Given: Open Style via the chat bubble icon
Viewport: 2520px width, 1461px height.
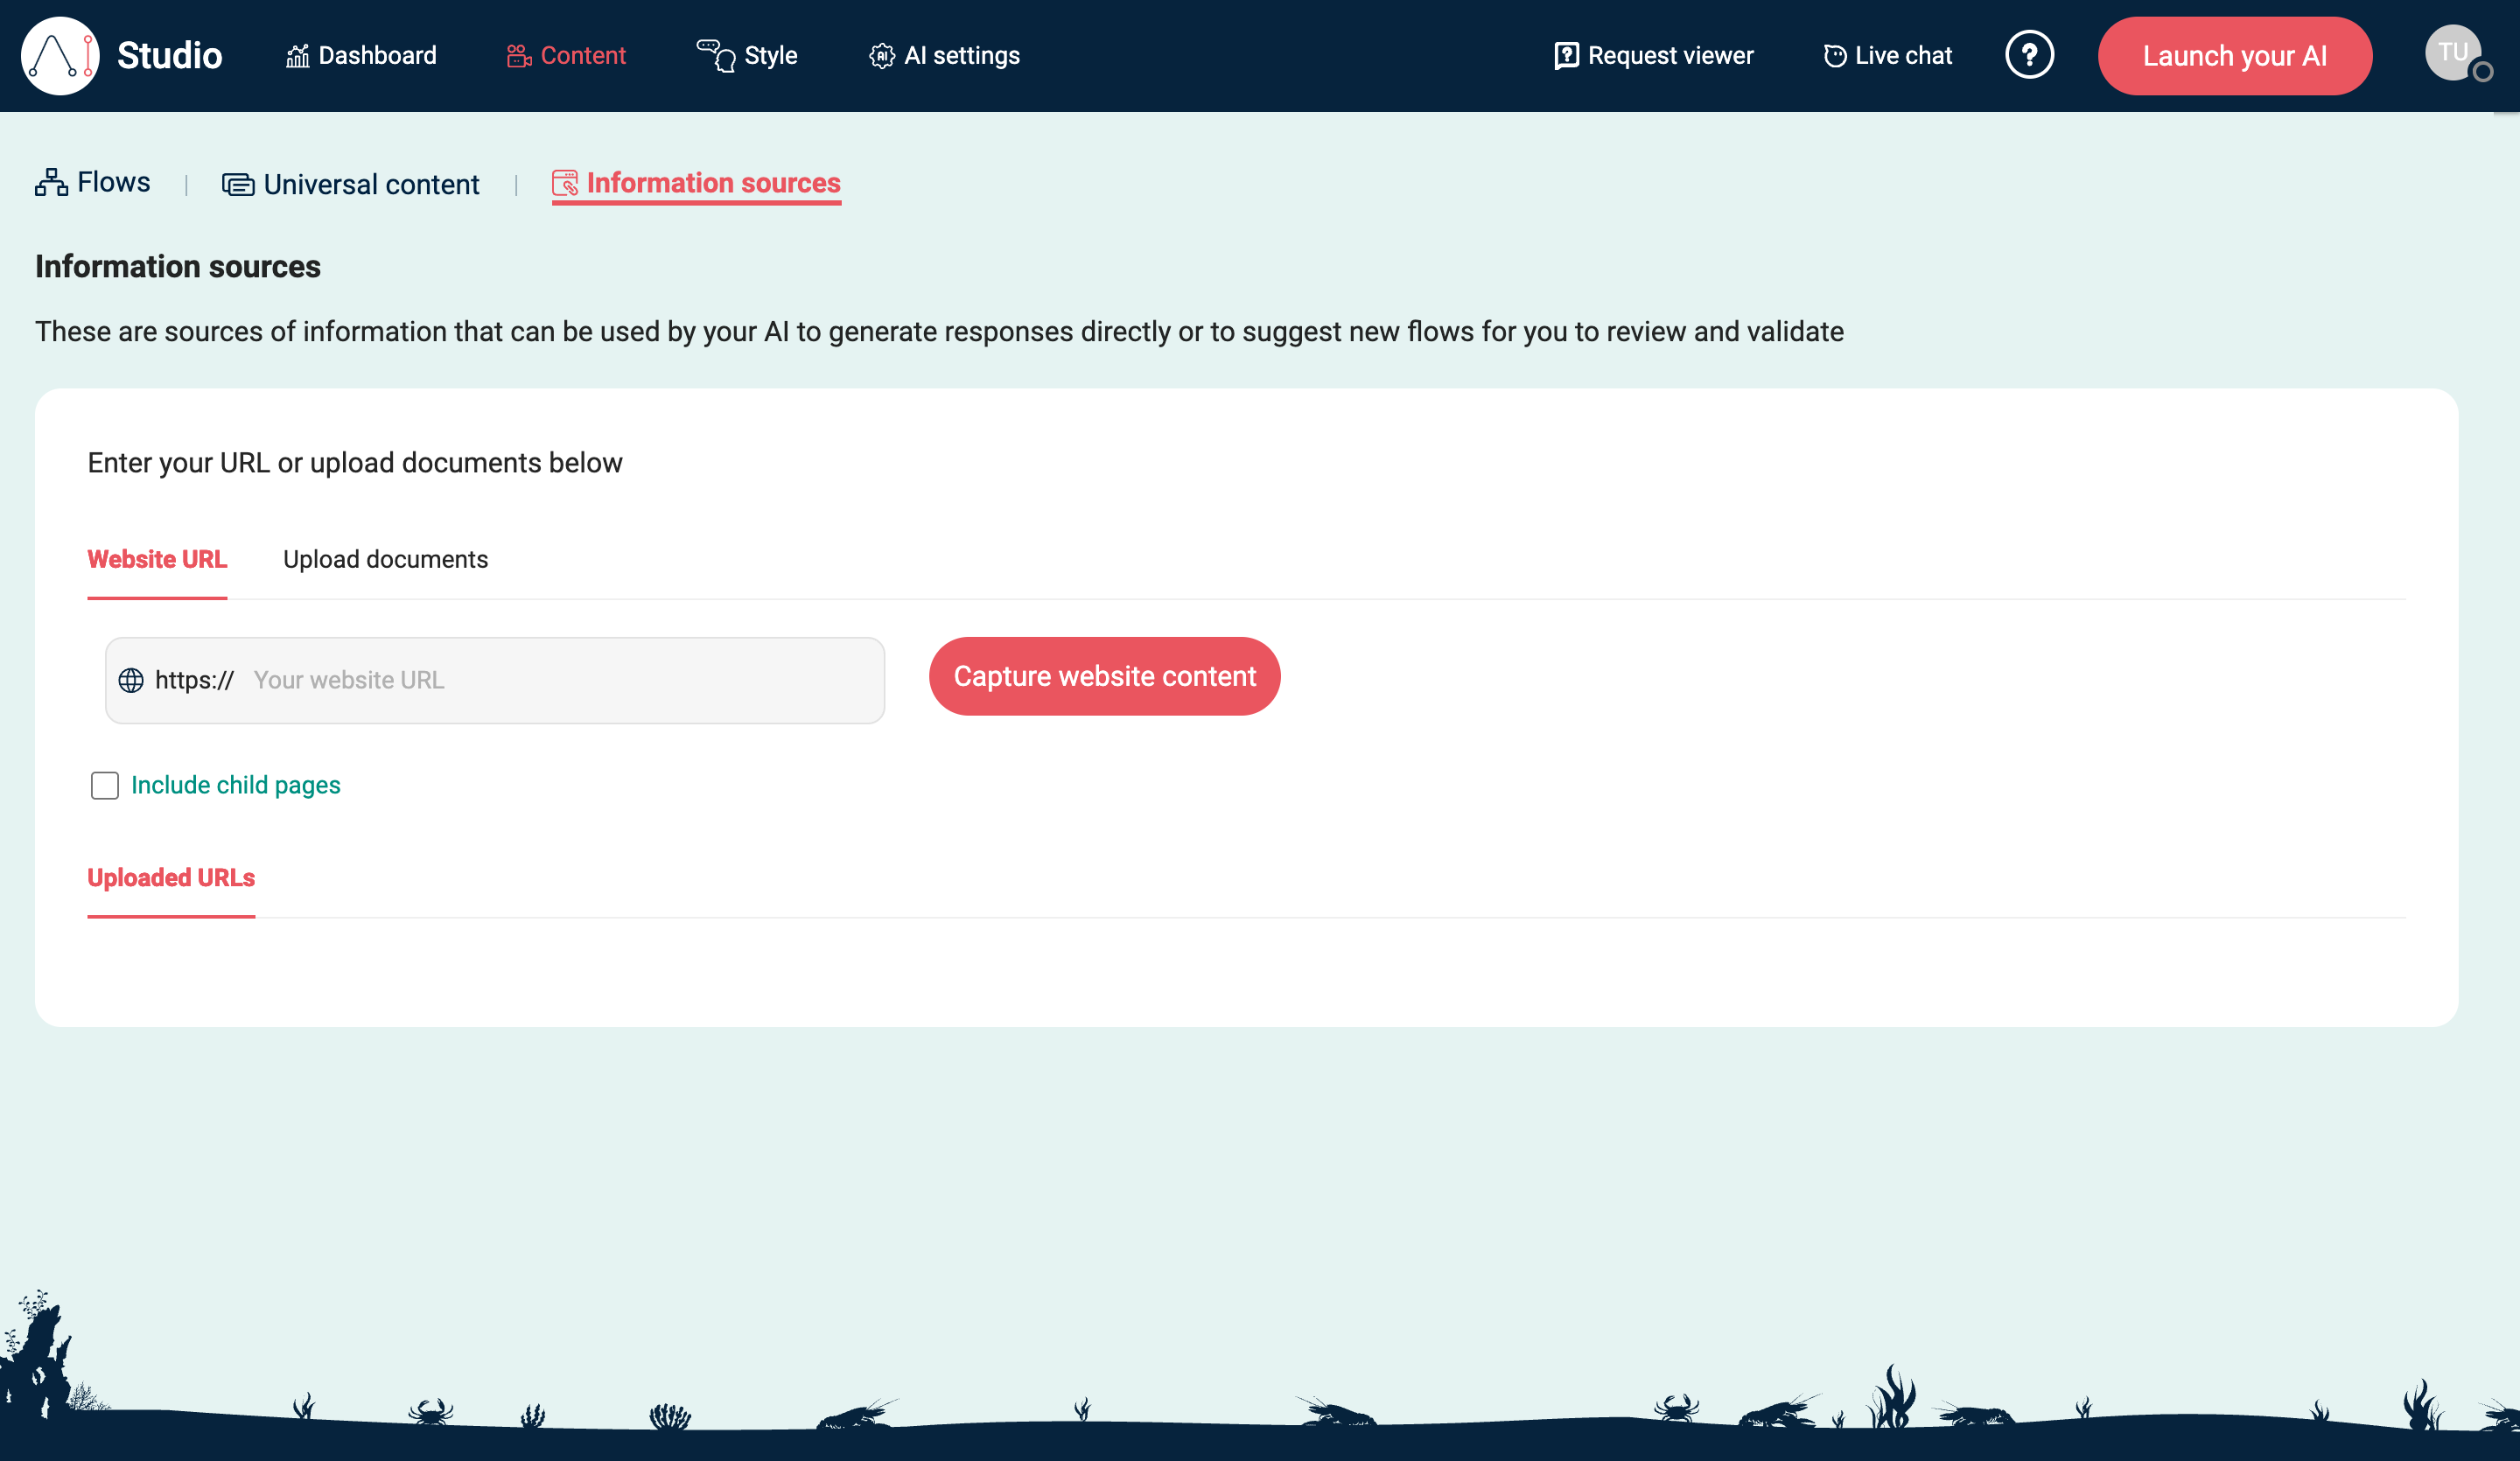Looking at the screenshot, I should [x=716, y=56].
